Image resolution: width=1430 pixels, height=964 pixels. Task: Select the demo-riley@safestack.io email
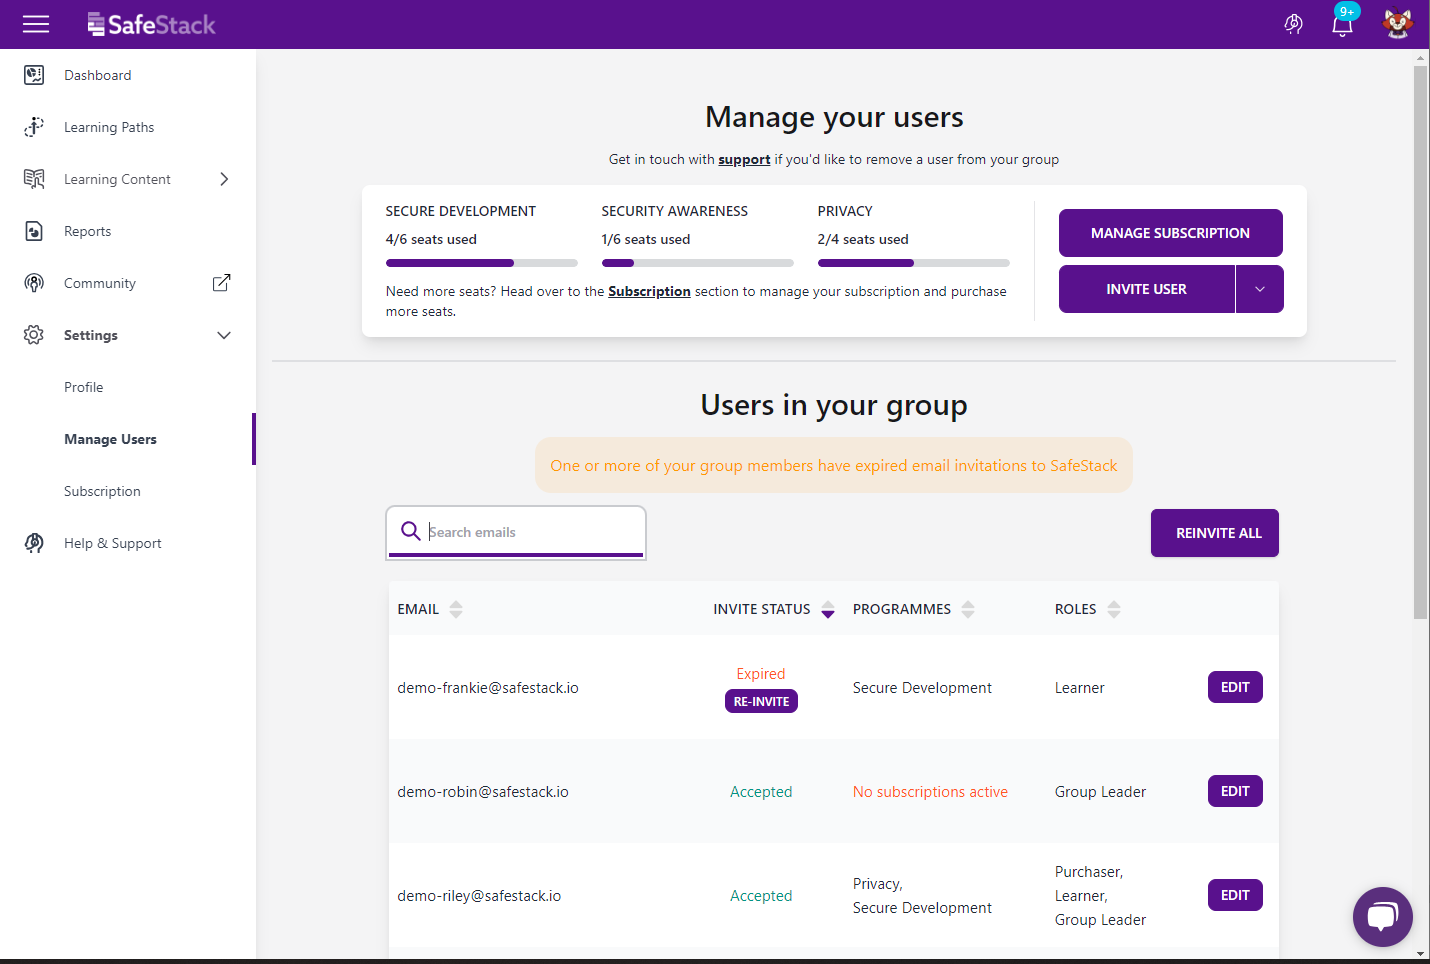pyautogui.click(x=479, y=896)
